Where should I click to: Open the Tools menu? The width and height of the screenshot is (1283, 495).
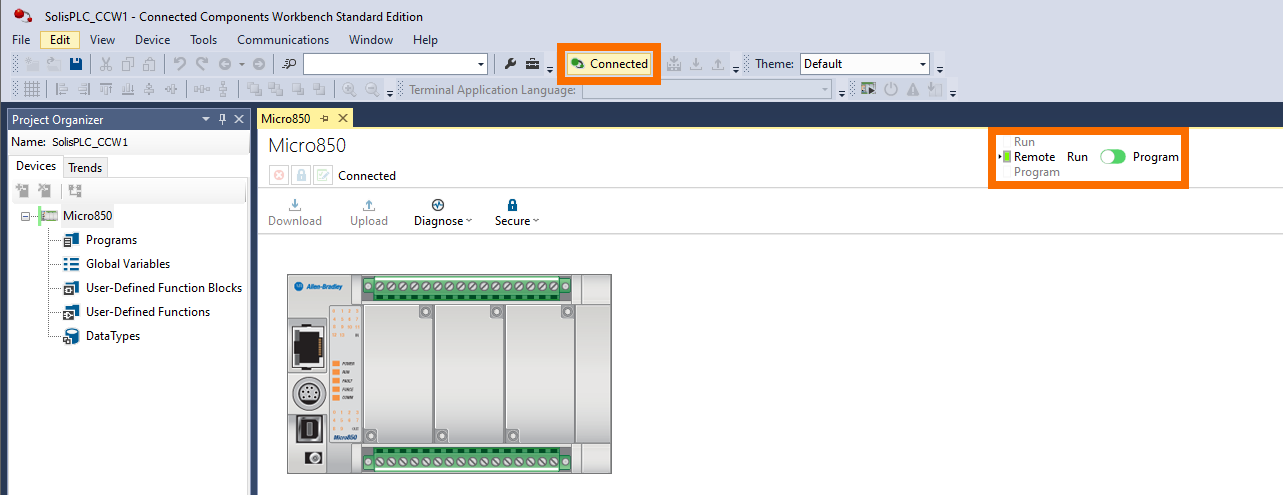tap(204, 40)
